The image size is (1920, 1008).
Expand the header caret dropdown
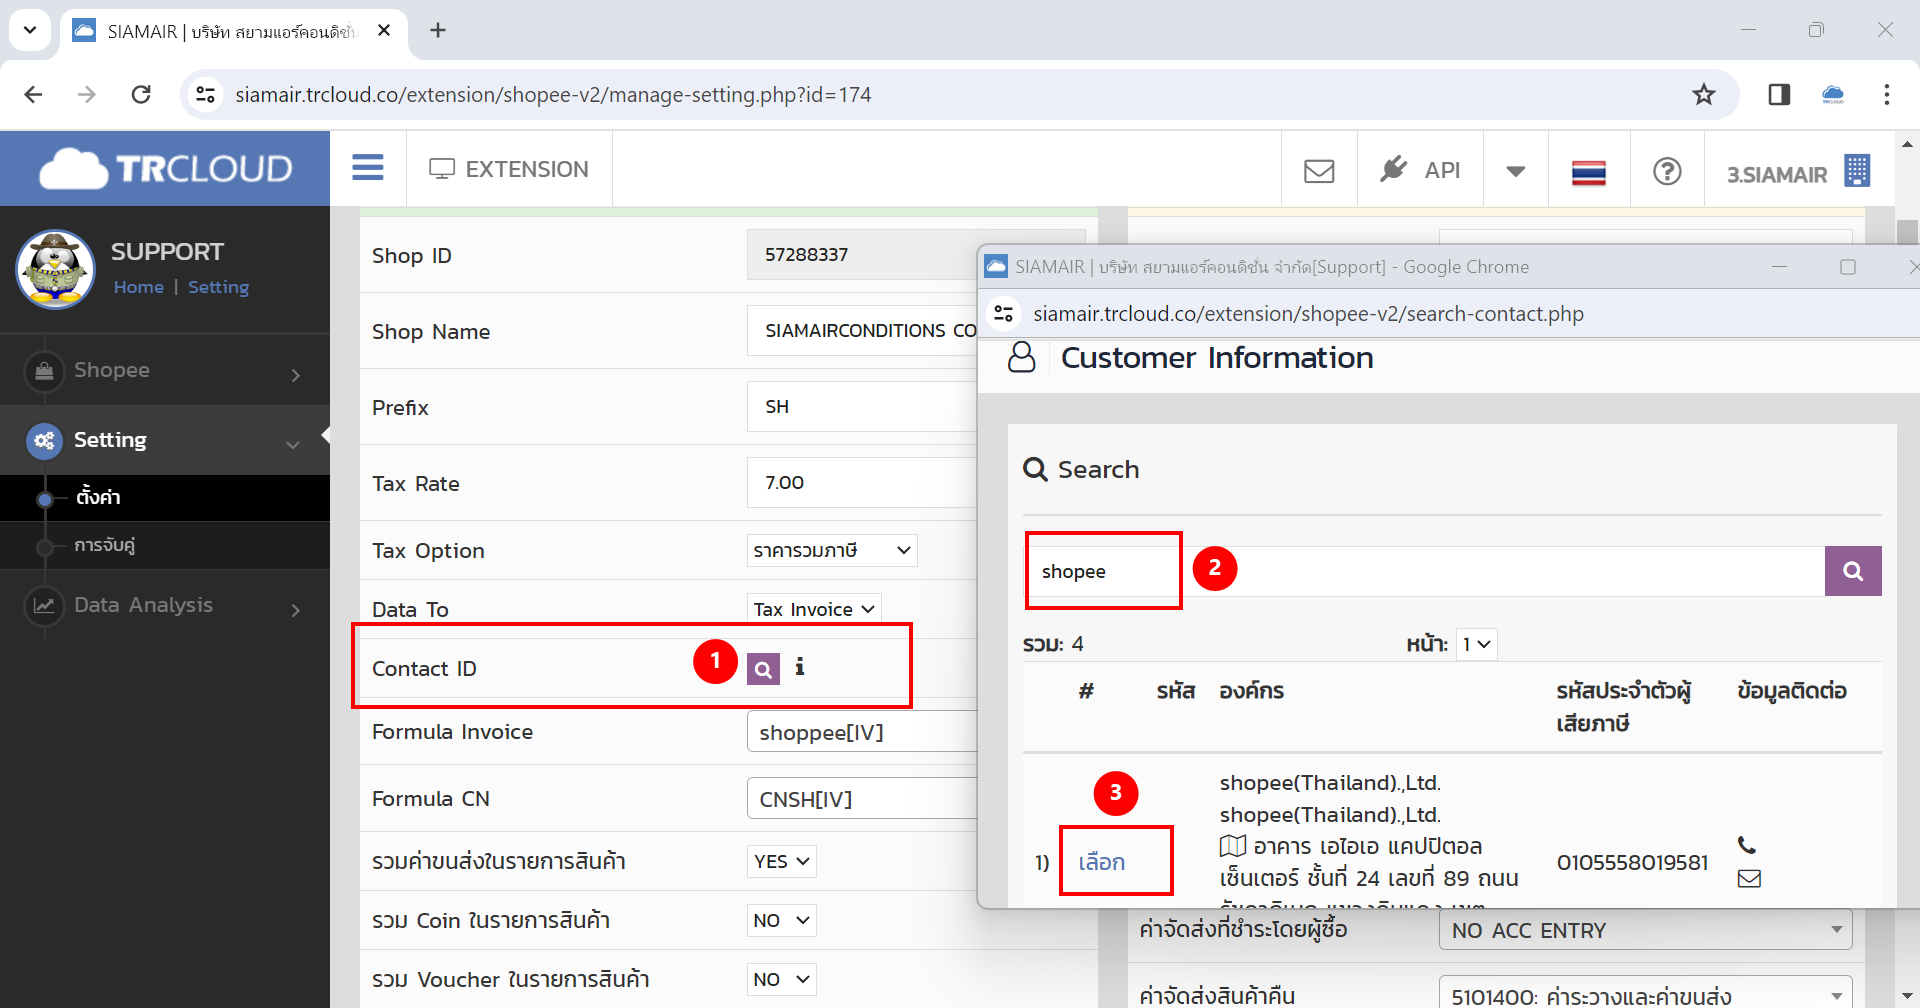1516,171
